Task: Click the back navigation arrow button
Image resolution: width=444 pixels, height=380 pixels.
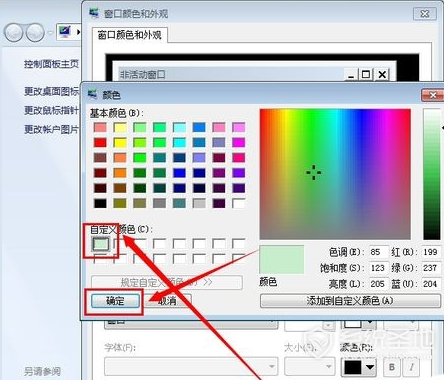Action: (13, 32)
